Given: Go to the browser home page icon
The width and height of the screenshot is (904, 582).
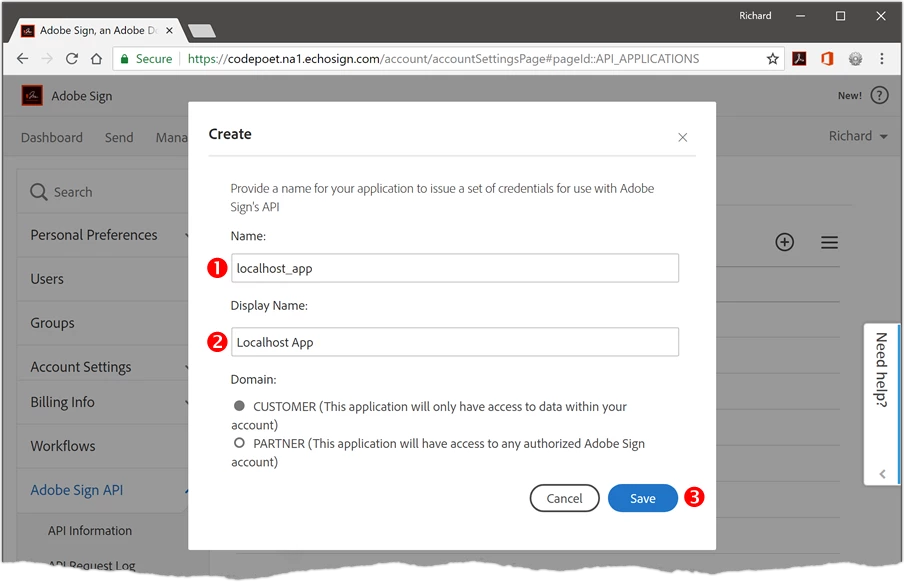Looking at the screenshot, I should point(96,59).
